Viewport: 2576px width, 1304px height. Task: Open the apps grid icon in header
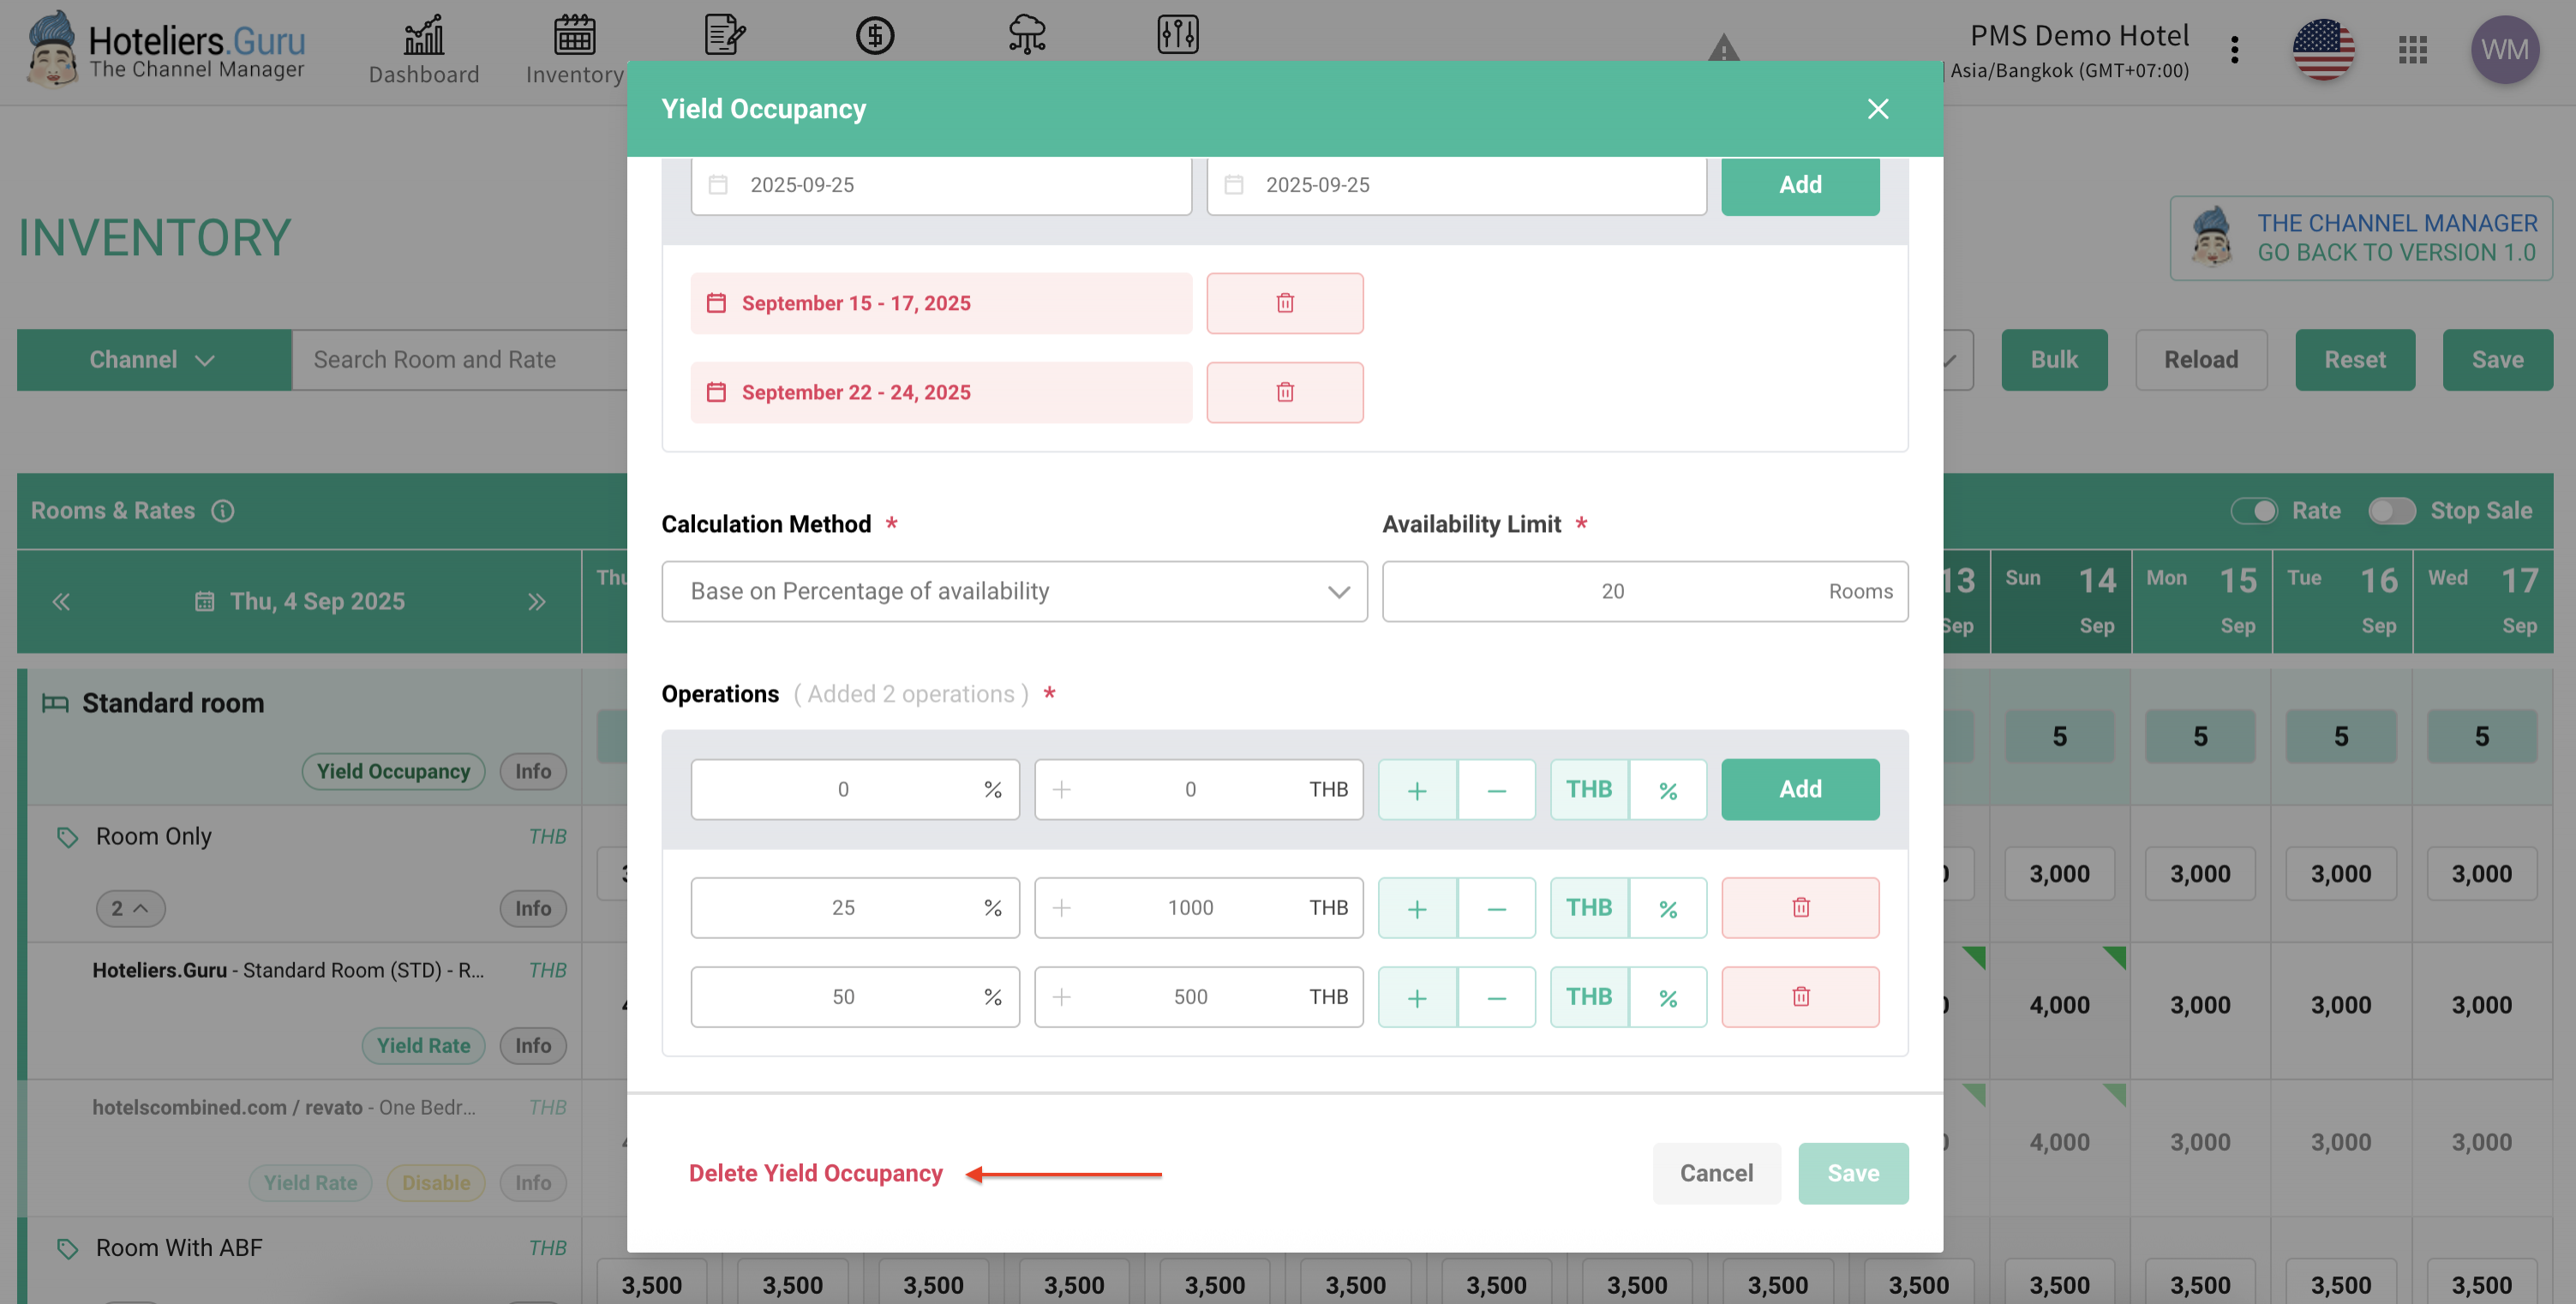pos(2412,49)
